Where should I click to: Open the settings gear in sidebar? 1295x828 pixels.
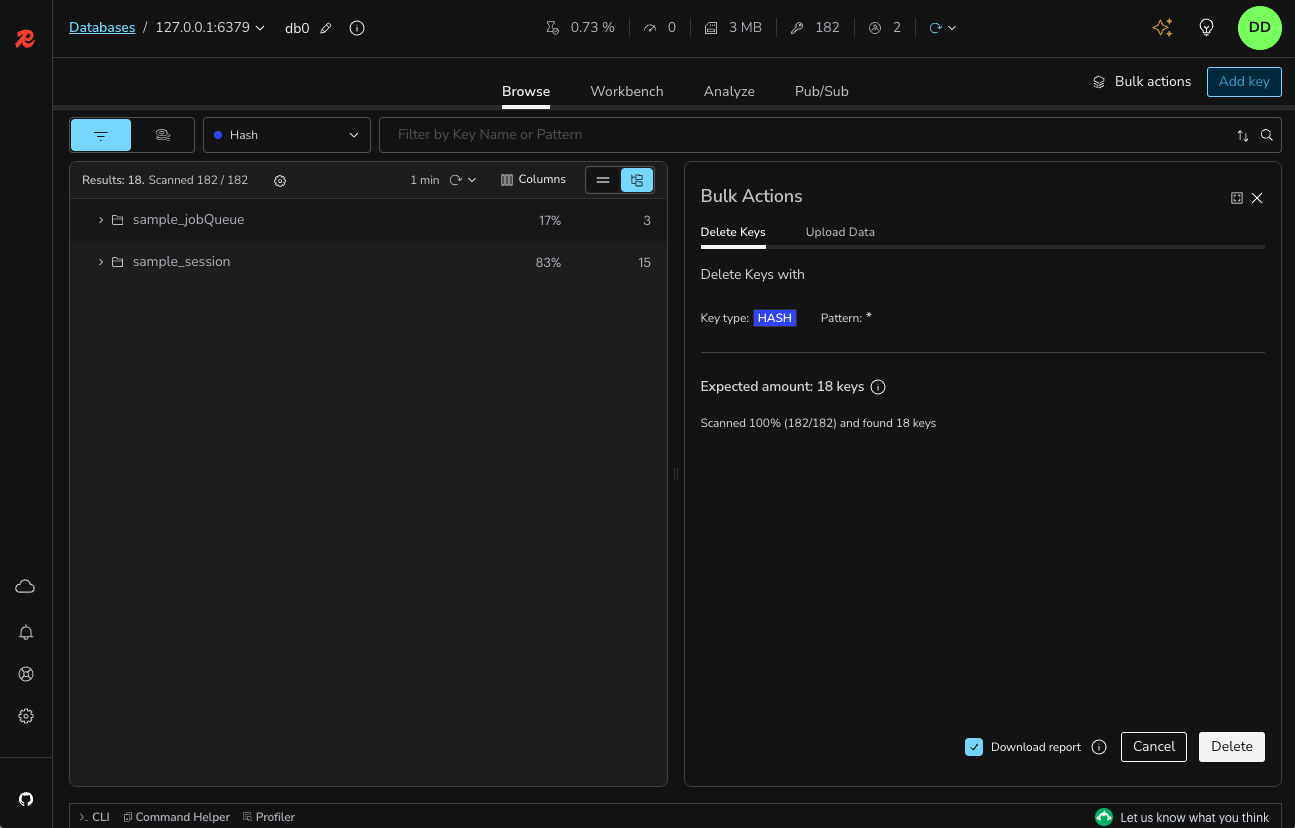26,716
